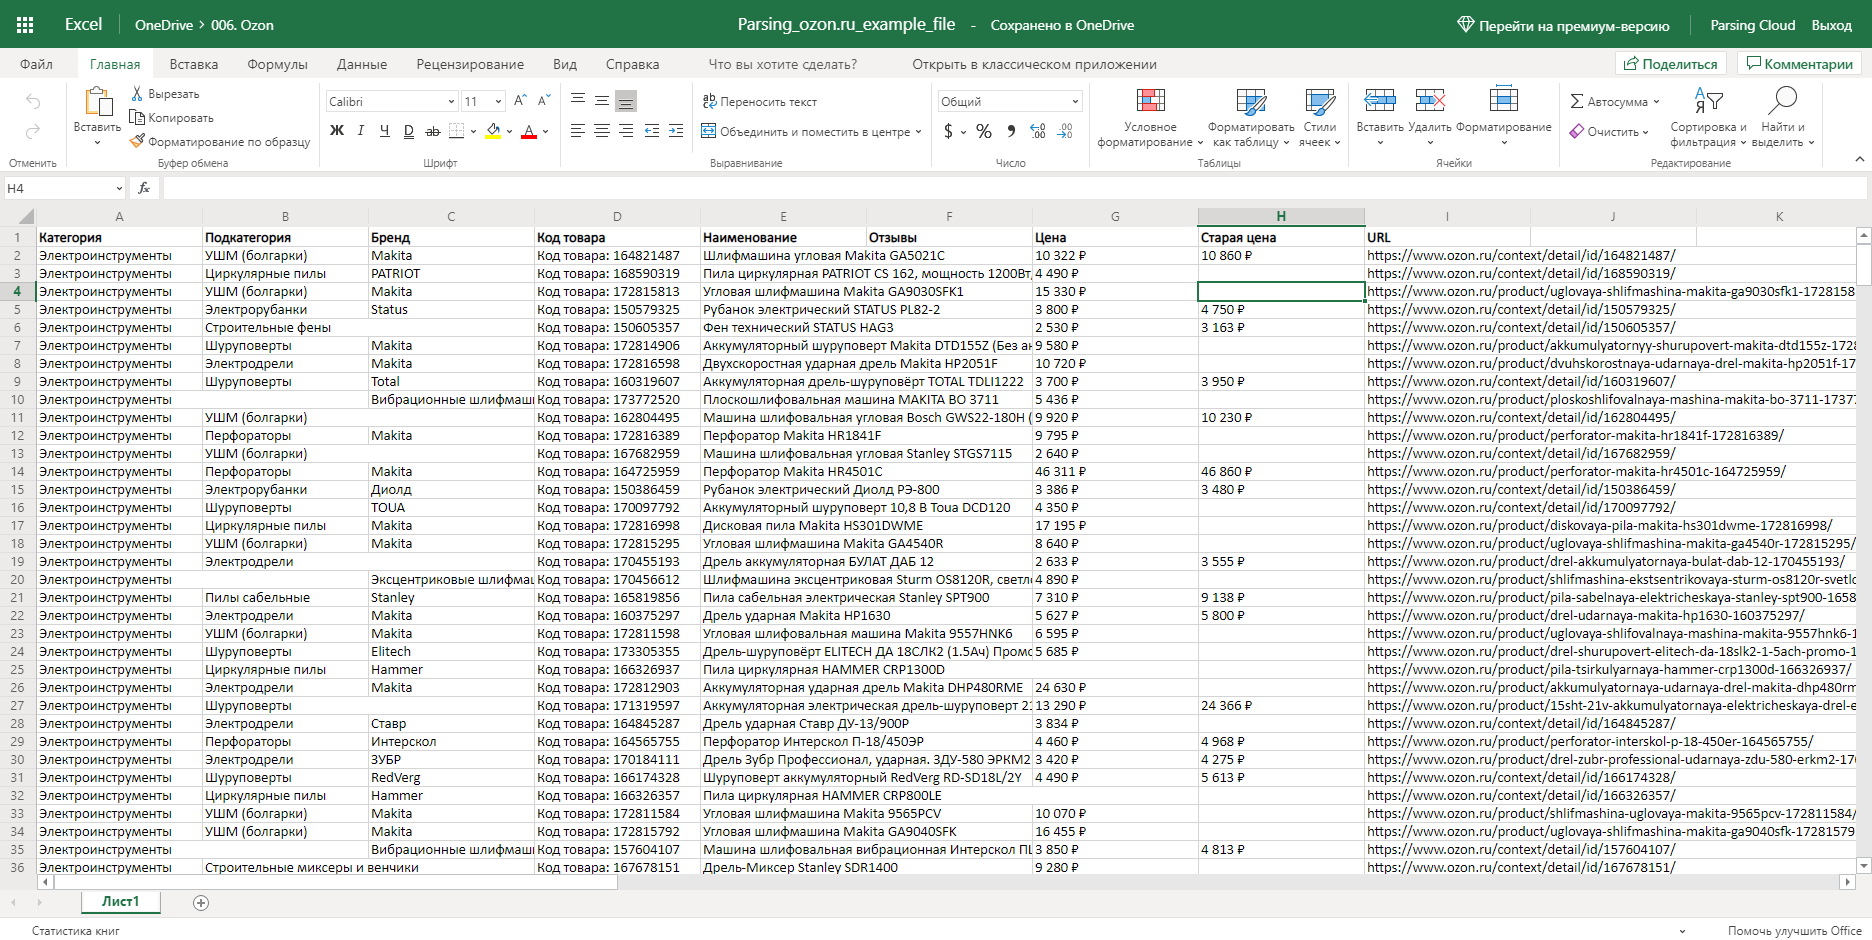
Task: Click the Cut (Вырезать) scissors icon
Action: (x=137, y=94)
